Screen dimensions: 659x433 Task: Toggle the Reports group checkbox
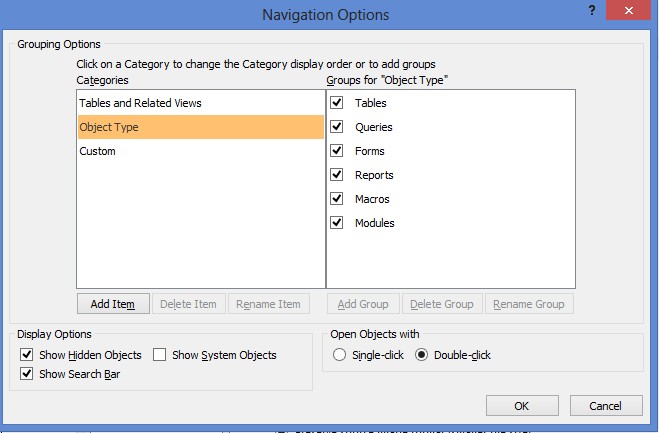(x=337, y=175)
